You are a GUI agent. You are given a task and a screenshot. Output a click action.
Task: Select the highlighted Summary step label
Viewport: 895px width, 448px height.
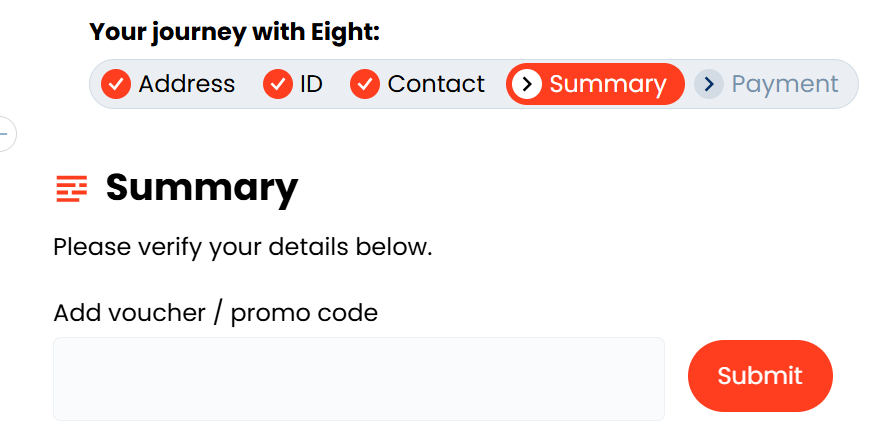click(607, 84)
